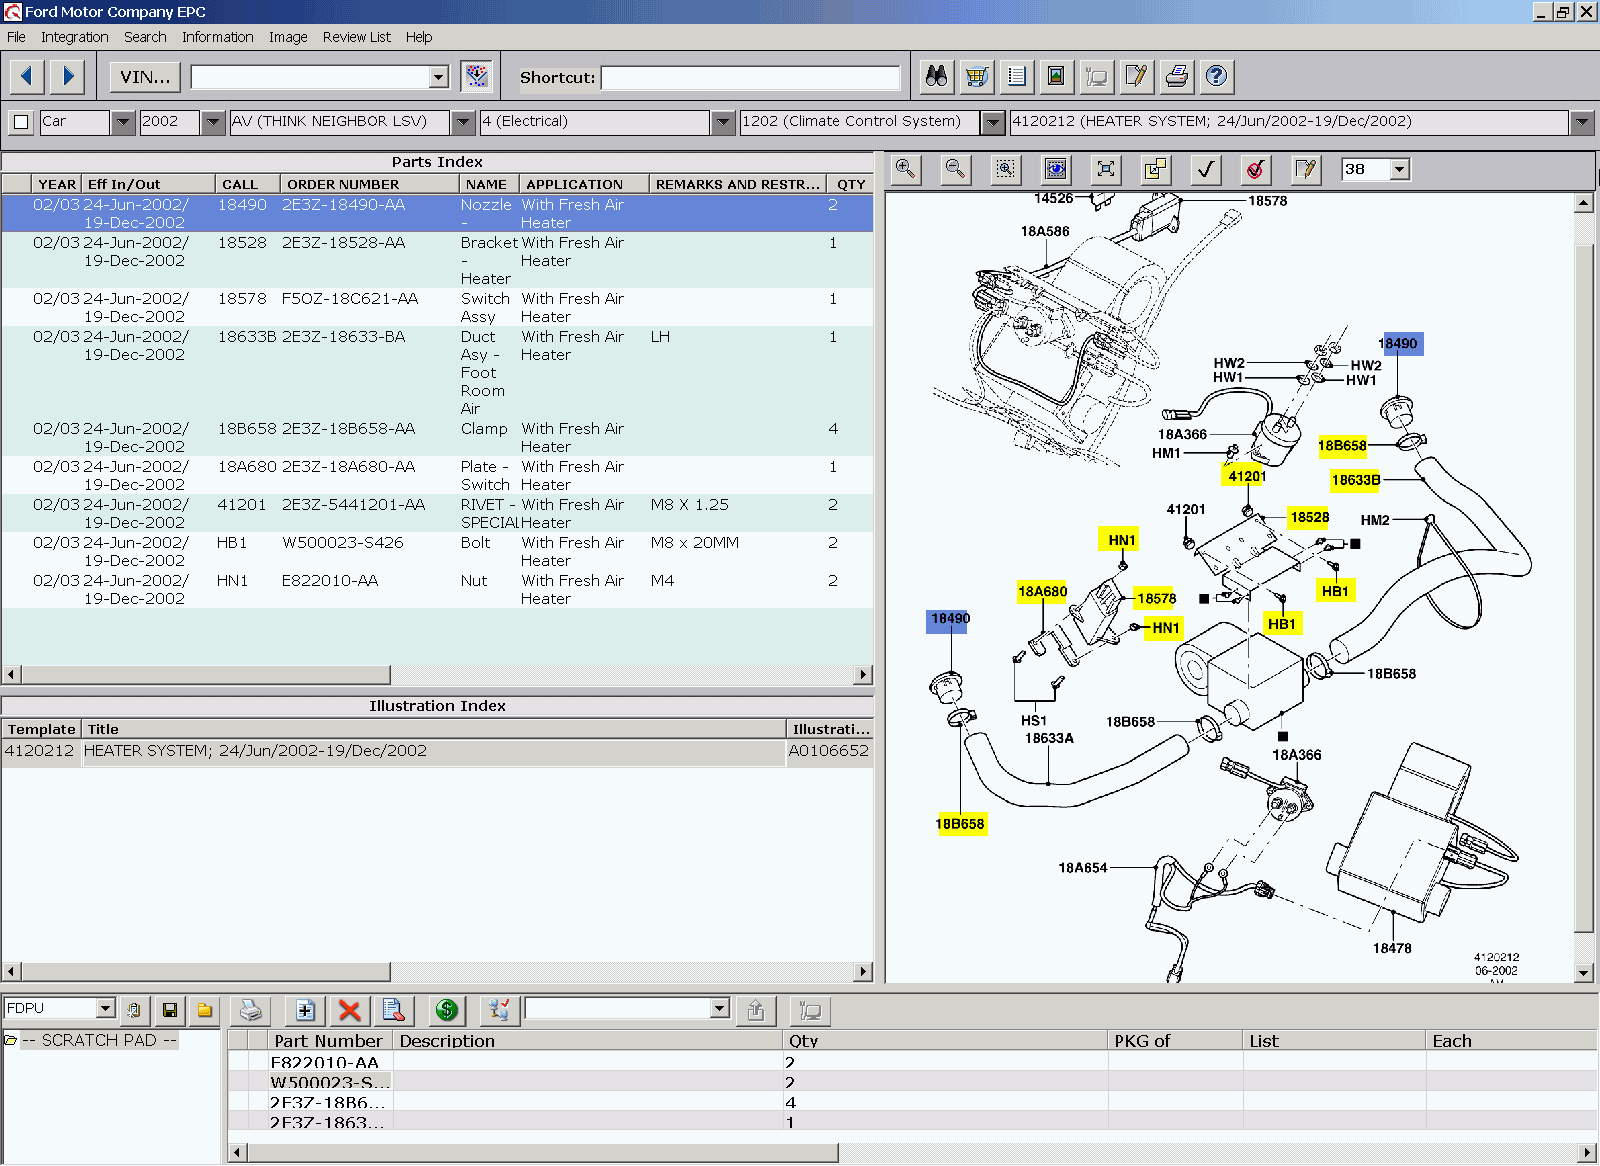Viewport: 1600px width, 1166px height.
Task: Click the Parts Index horizontal scrollbar right arrow
Action: click(x=863, y=675)
